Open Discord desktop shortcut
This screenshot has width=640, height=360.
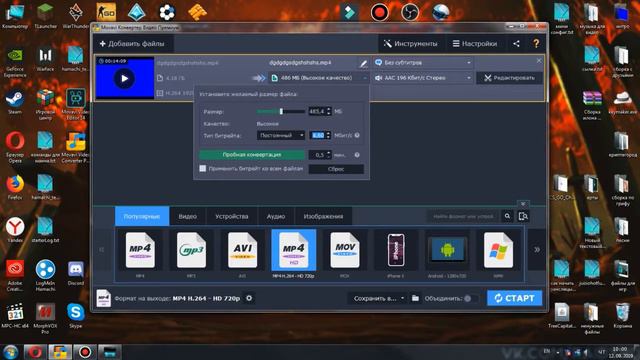[x=76, y=273]
